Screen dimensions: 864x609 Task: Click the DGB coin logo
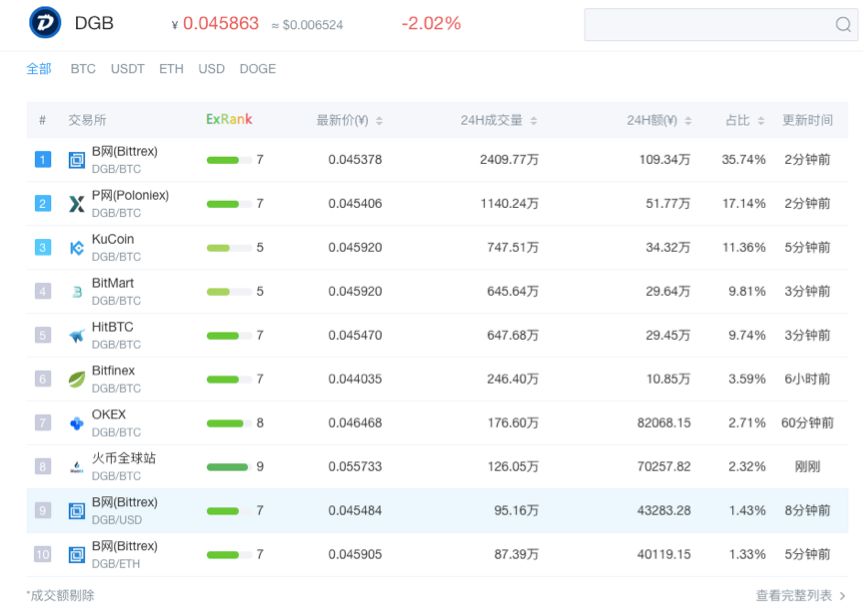click(45, 23)
